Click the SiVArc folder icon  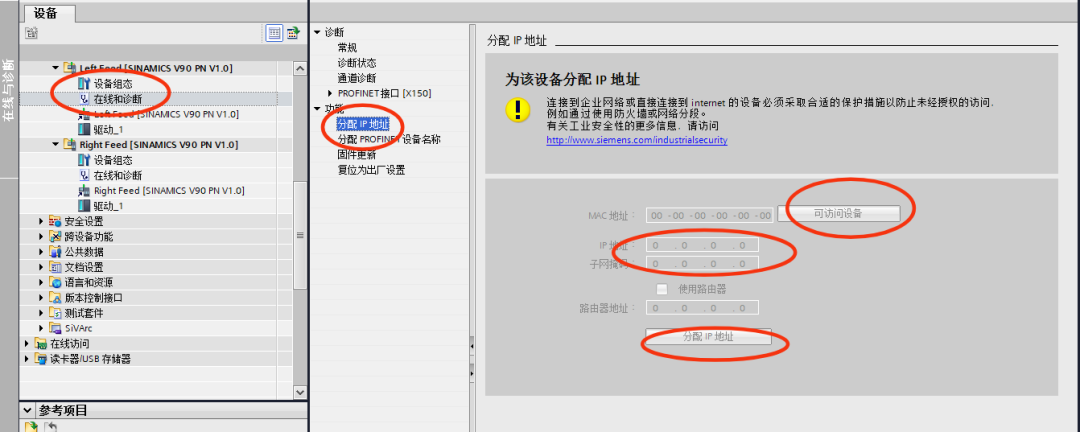(x=55, y=328)
